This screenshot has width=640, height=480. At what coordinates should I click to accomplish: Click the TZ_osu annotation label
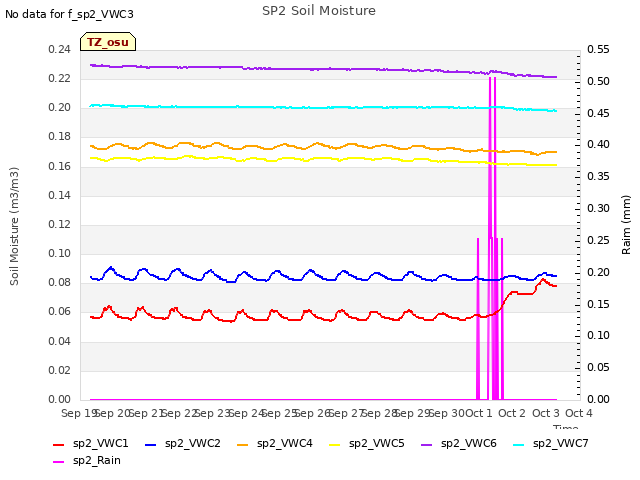[x=108, y=42]
